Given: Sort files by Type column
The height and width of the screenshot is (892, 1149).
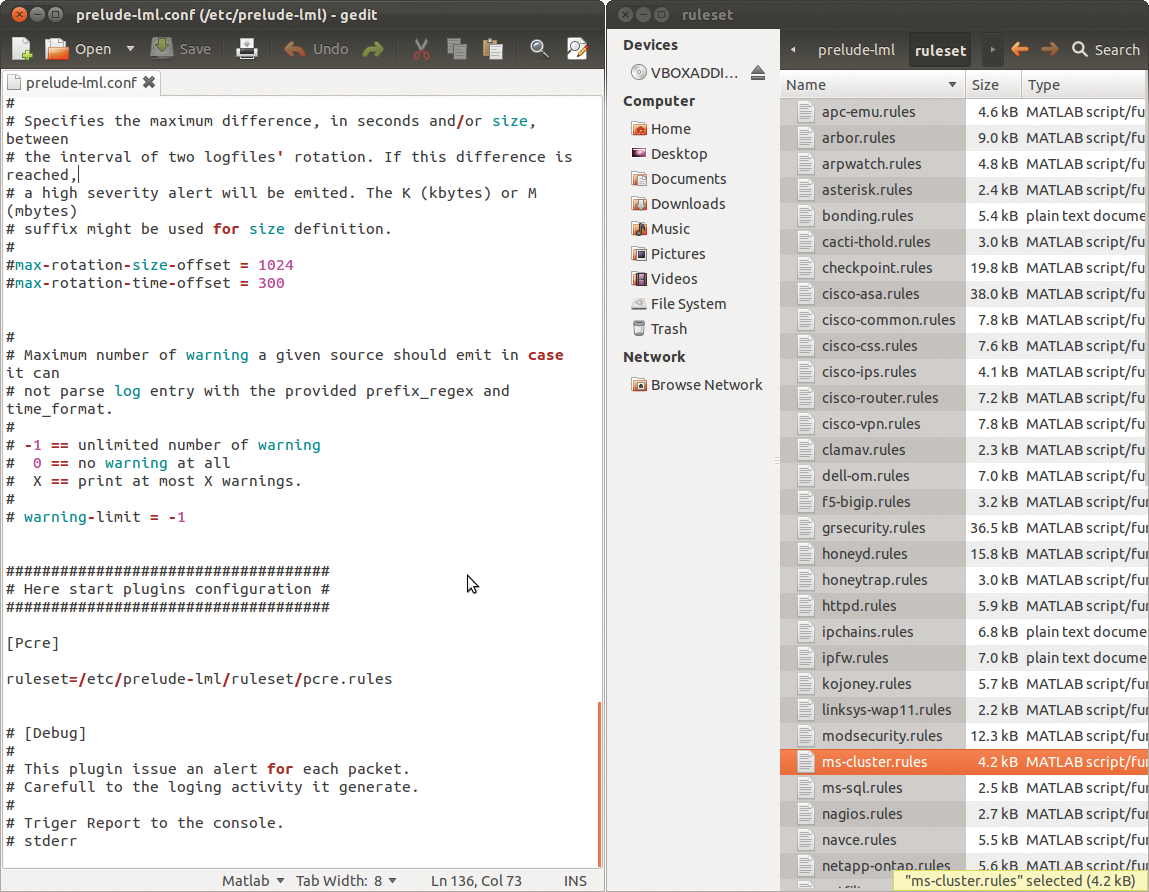Looking at the screenshot, I should coord(1085,85).
